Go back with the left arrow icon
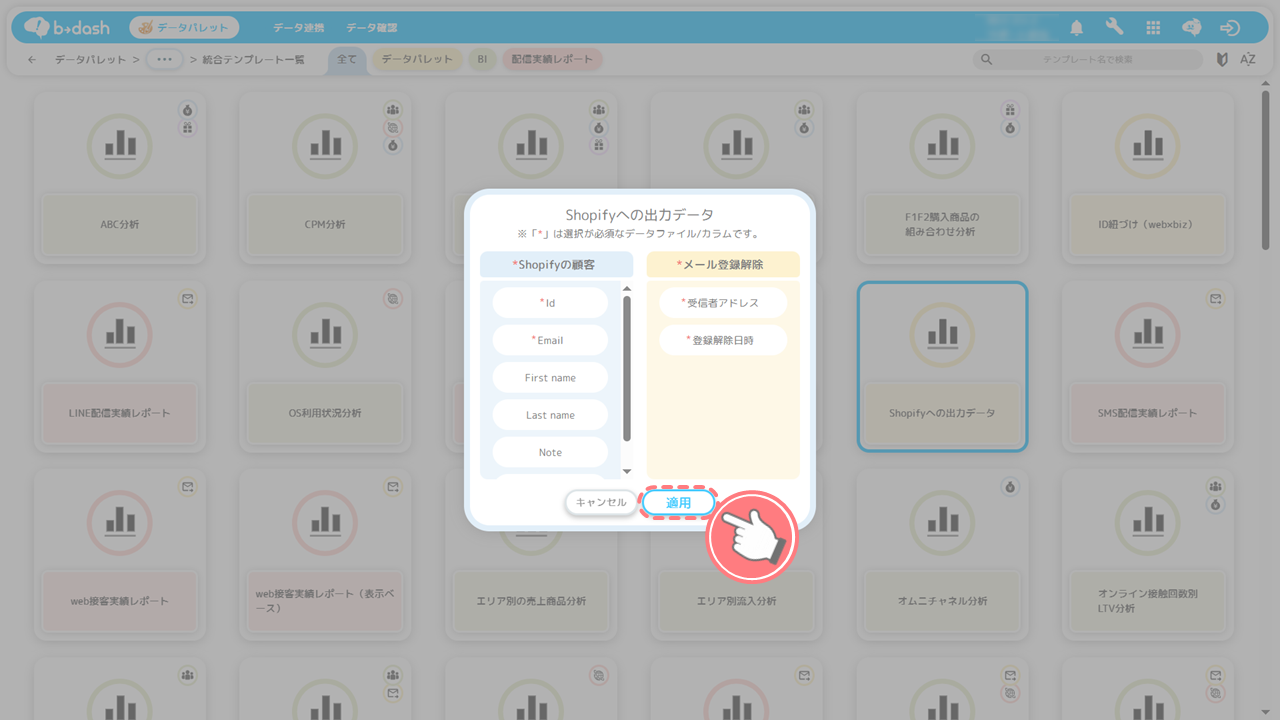The height and width of the screenshot is (720, 1280). [32, 60]
